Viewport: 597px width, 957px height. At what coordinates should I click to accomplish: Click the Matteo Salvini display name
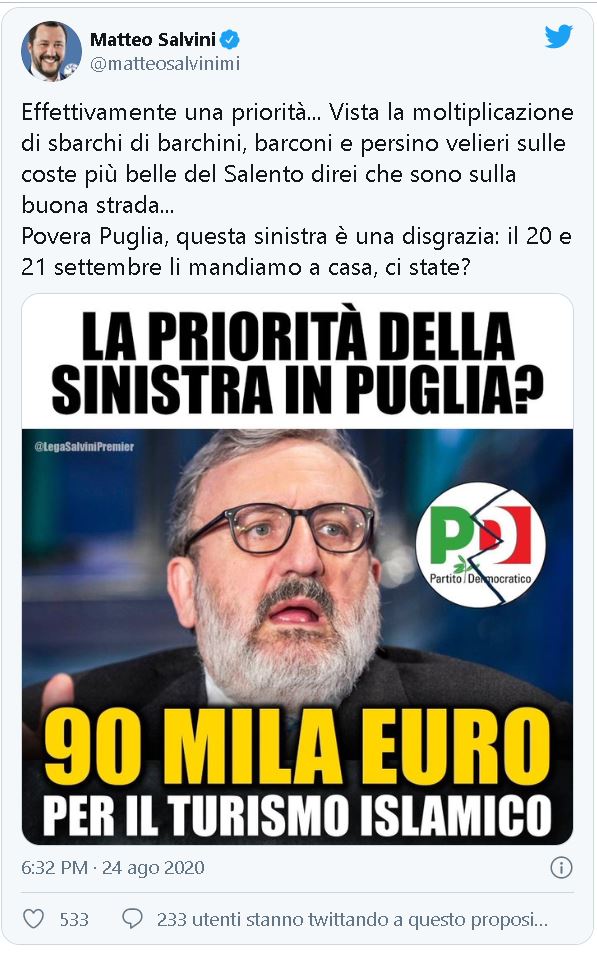click(153, 40)
